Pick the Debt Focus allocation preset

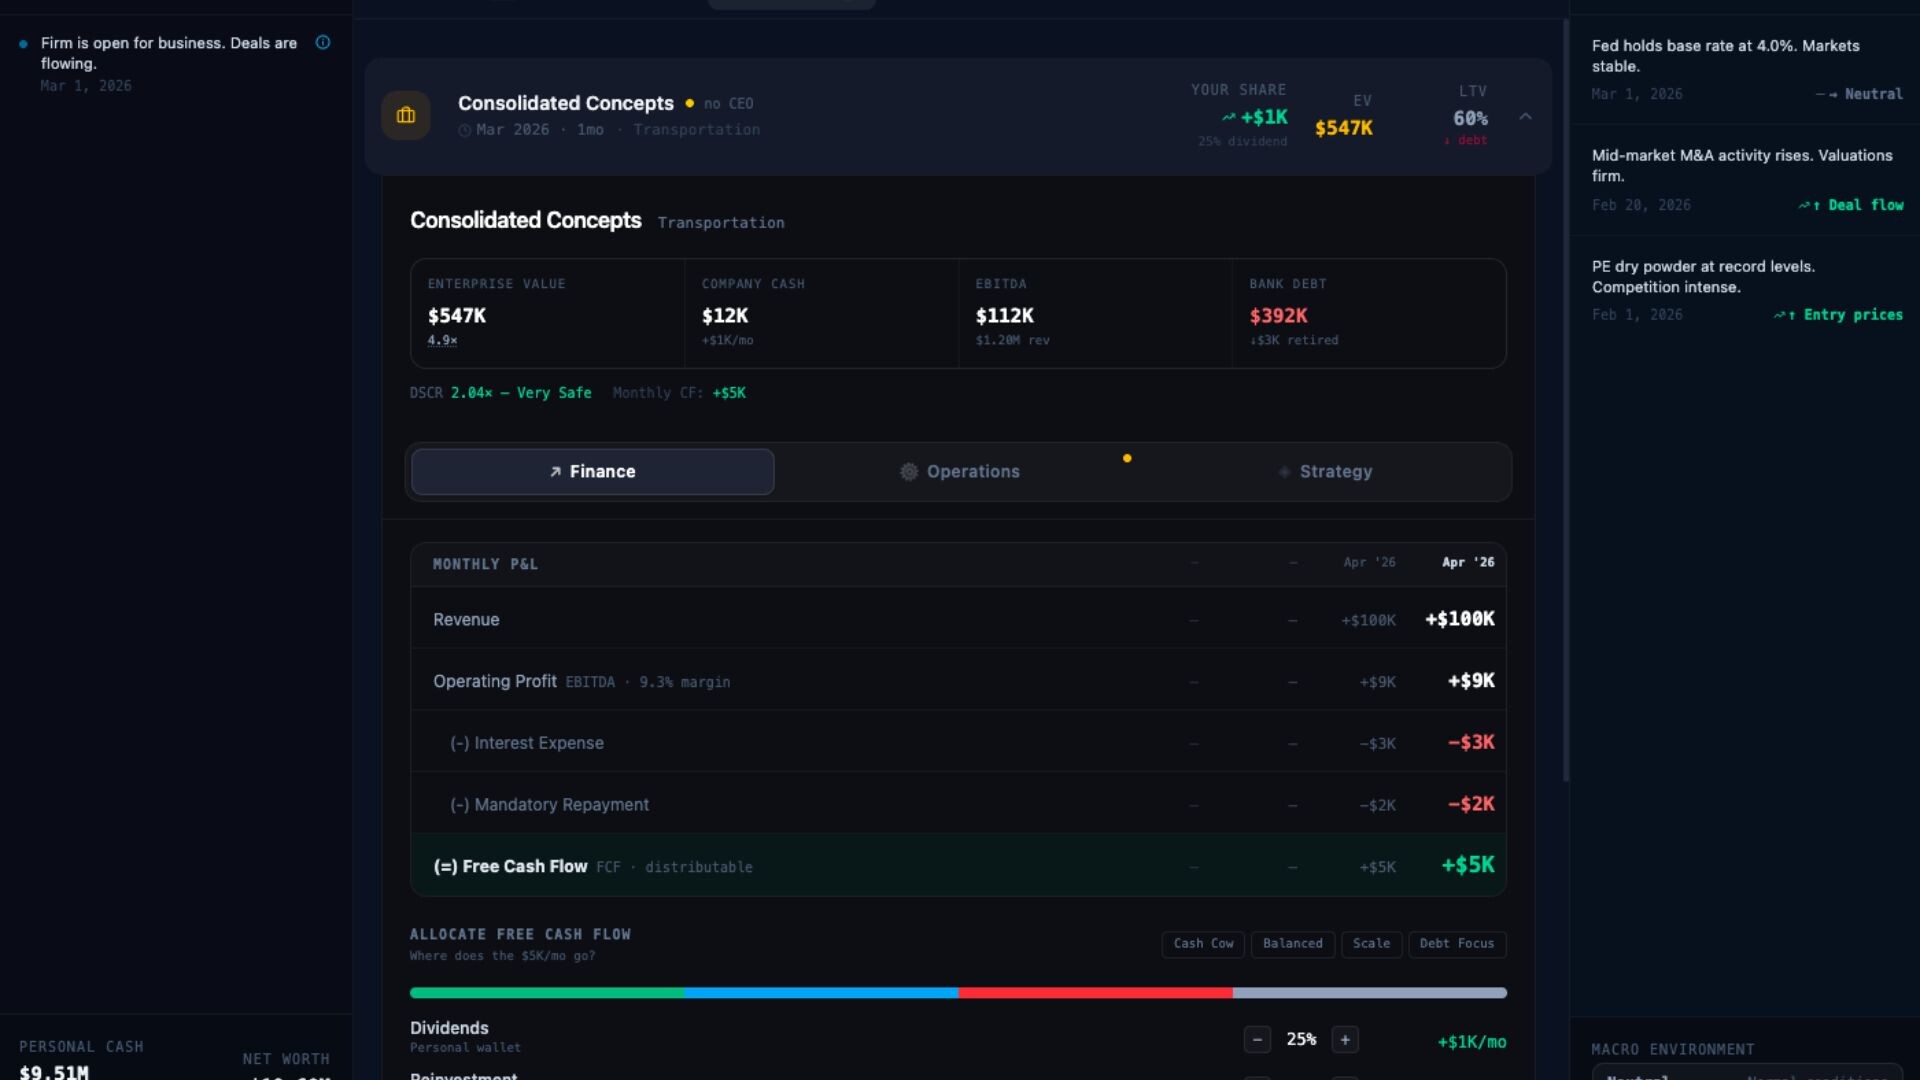click(x=1457, y=944)
